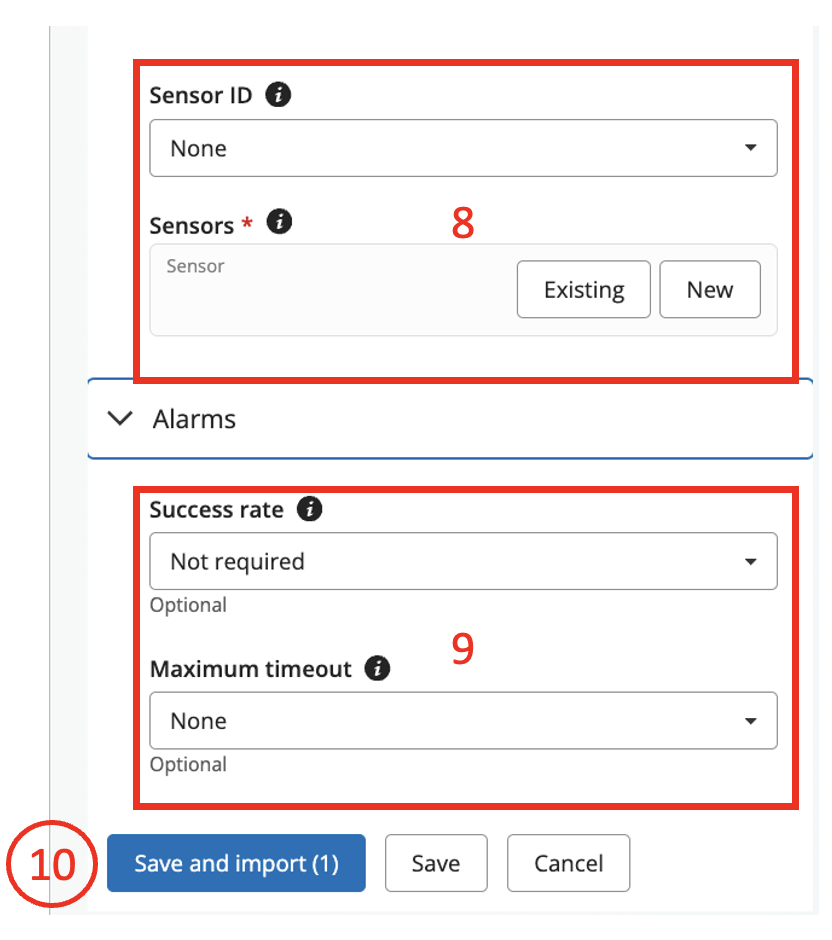Cancel the form
Image resolution: width=832 pixels, height=940 pixels.
point(568,863)
